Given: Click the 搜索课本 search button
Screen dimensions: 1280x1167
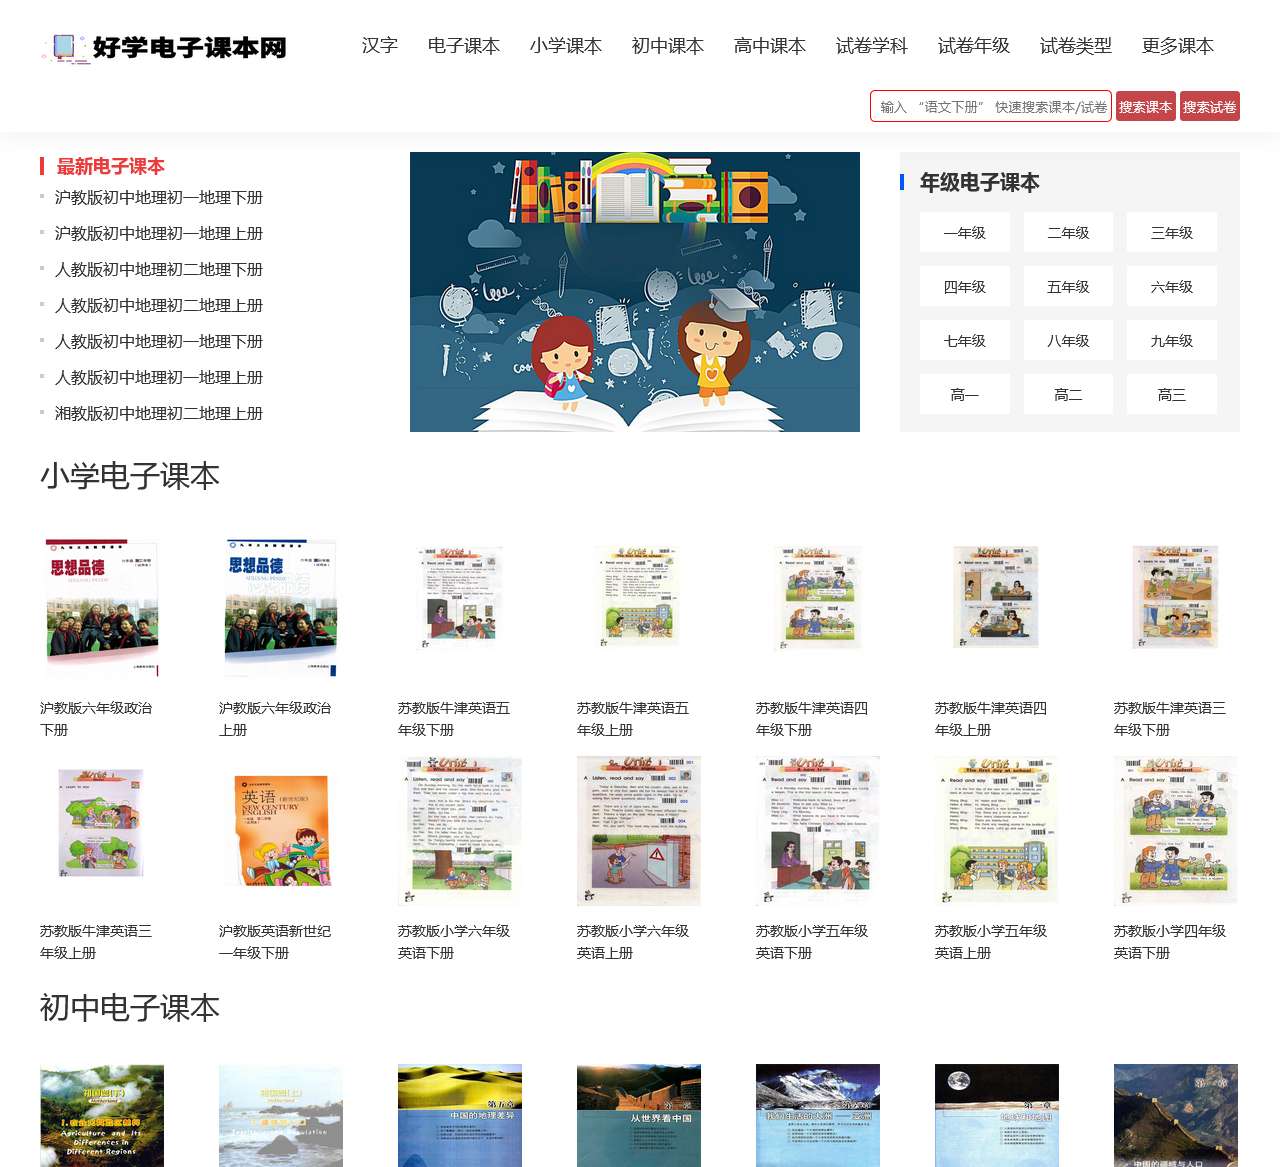Looking at the screenshot, I should tap(1146, 106).
